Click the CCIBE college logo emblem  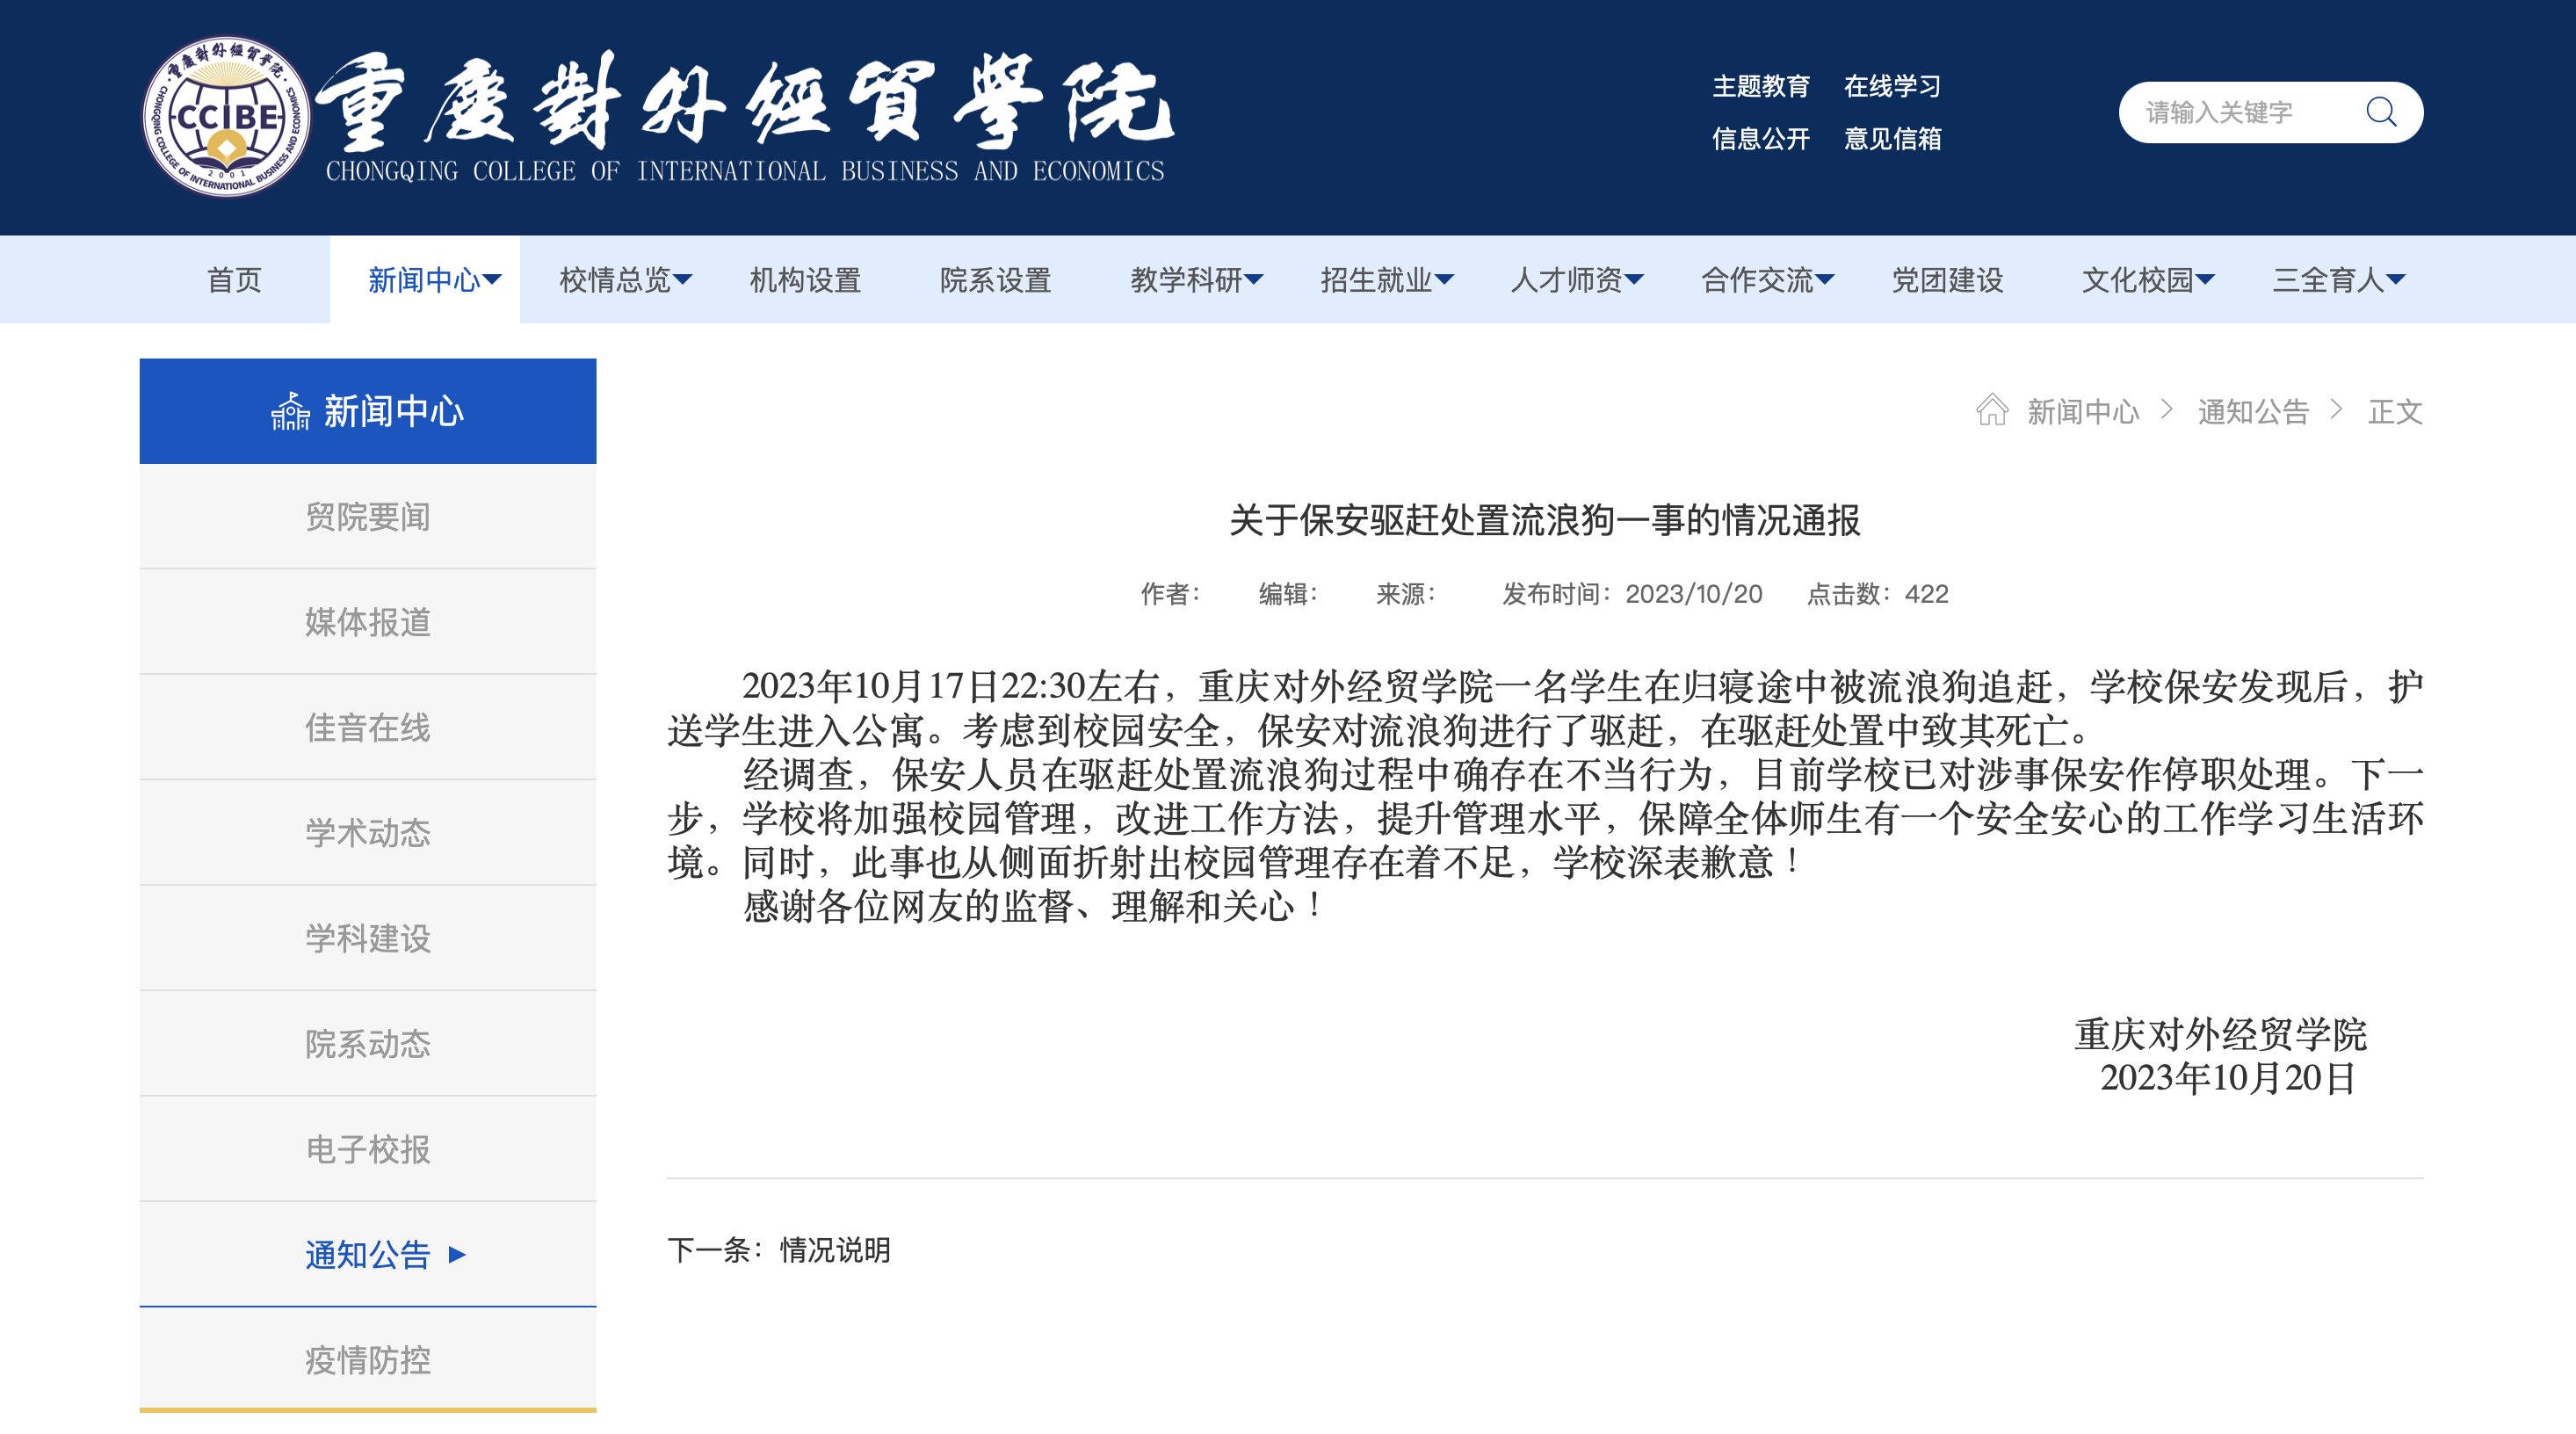coord(226,117)
